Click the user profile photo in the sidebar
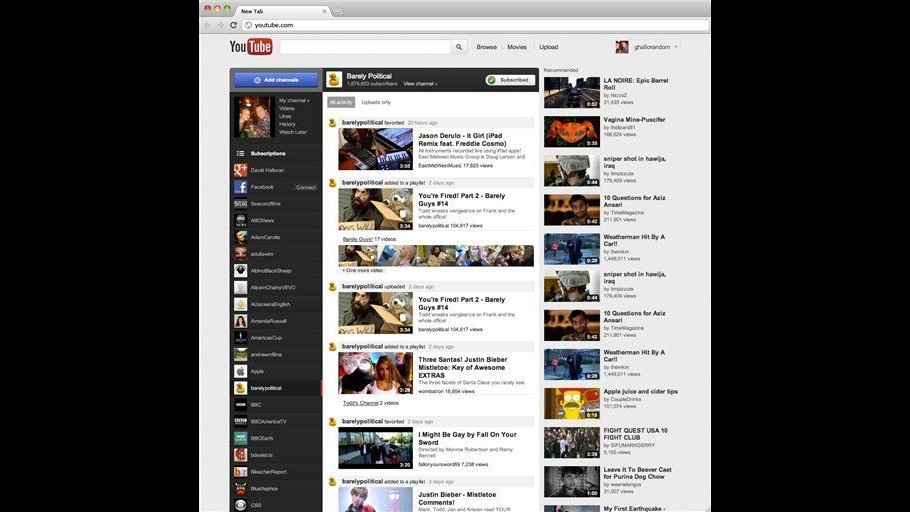Image resolution: width=910 pixels, height=512 pixels. 254,117
